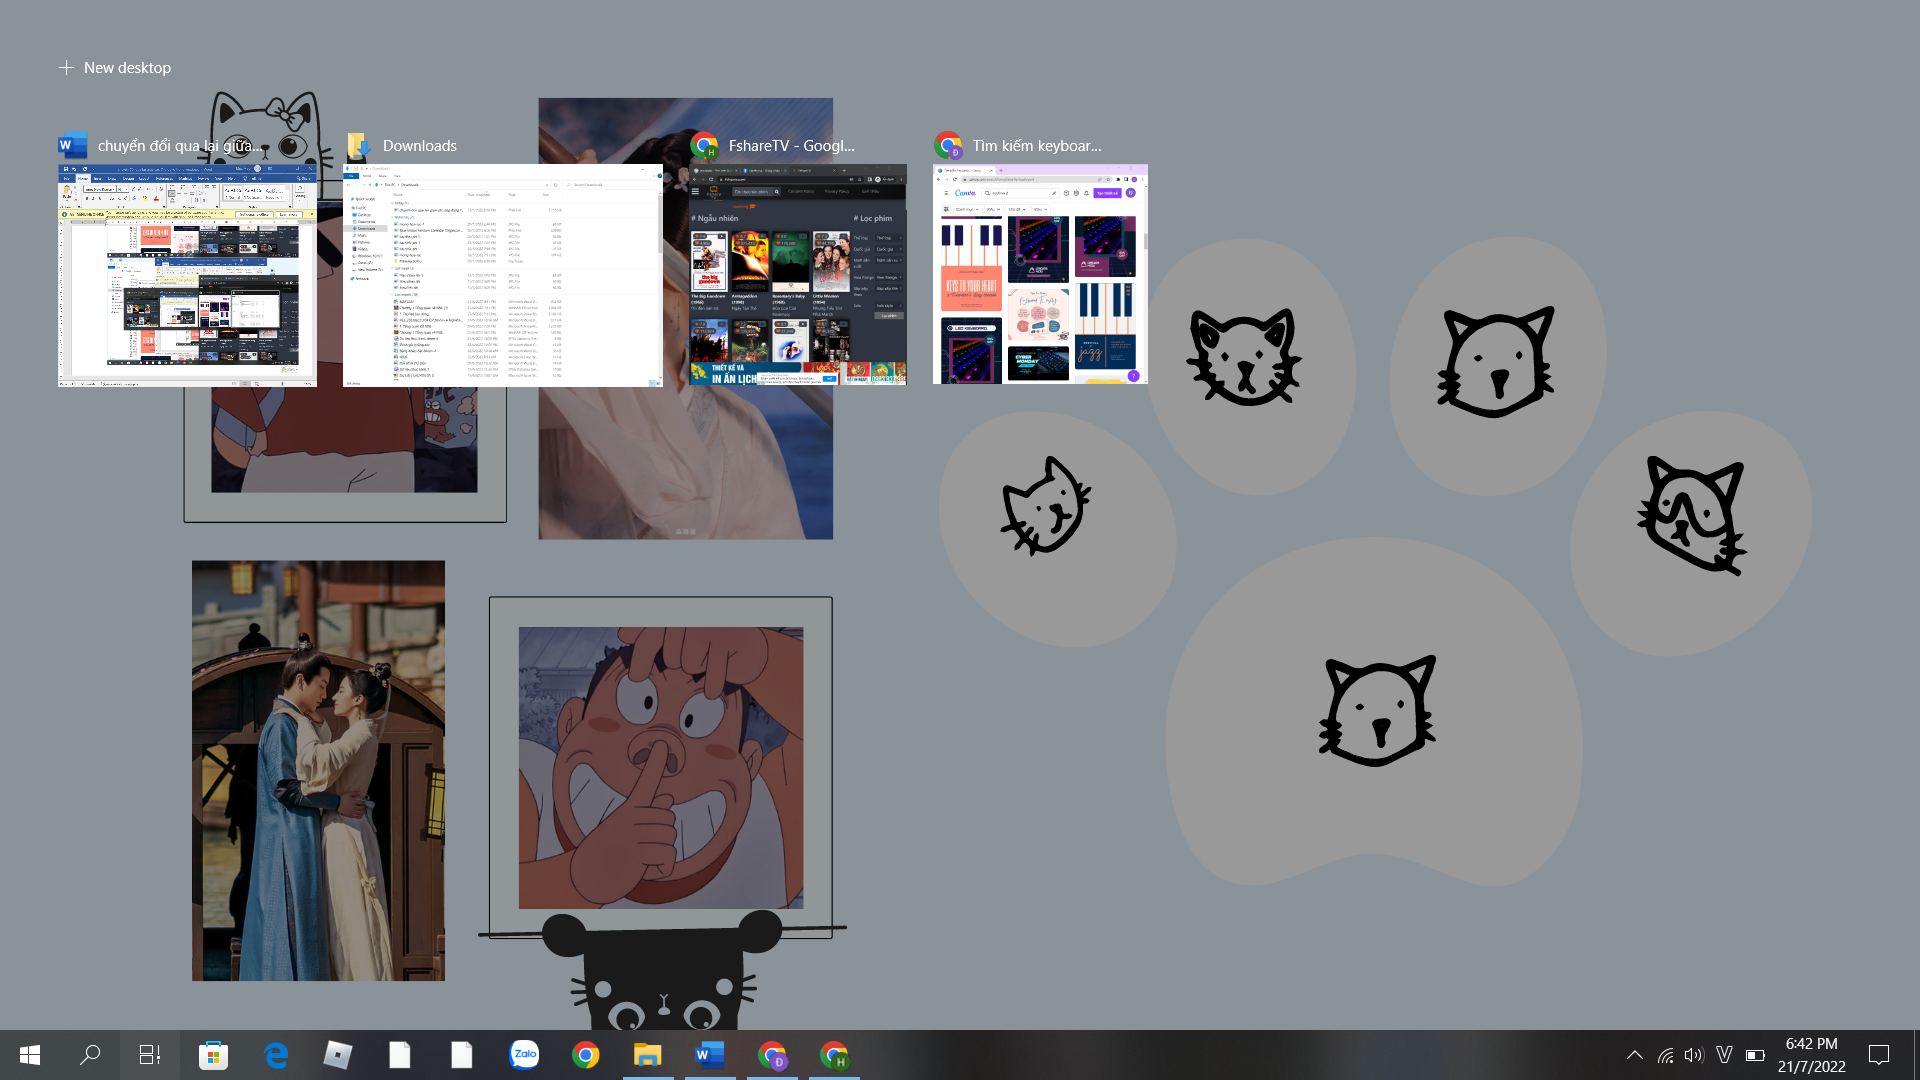Launch Google Chrome from the taskbar
Viewport: 1920px width, 1080px height.
tap(586, 1055)
